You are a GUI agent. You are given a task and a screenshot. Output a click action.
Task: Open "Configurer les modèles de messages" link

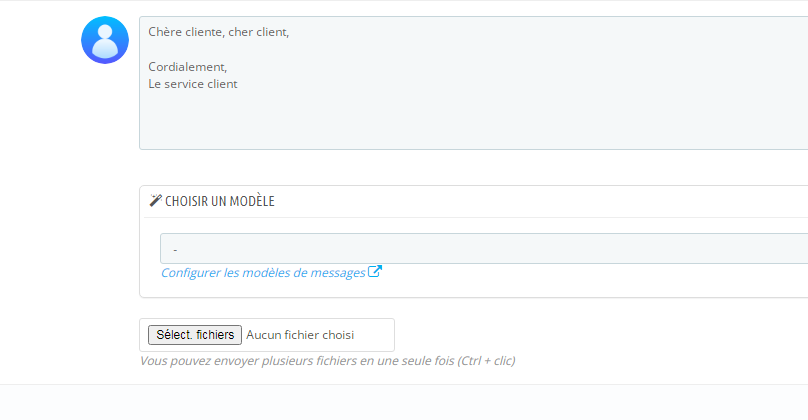click(263, 272)
